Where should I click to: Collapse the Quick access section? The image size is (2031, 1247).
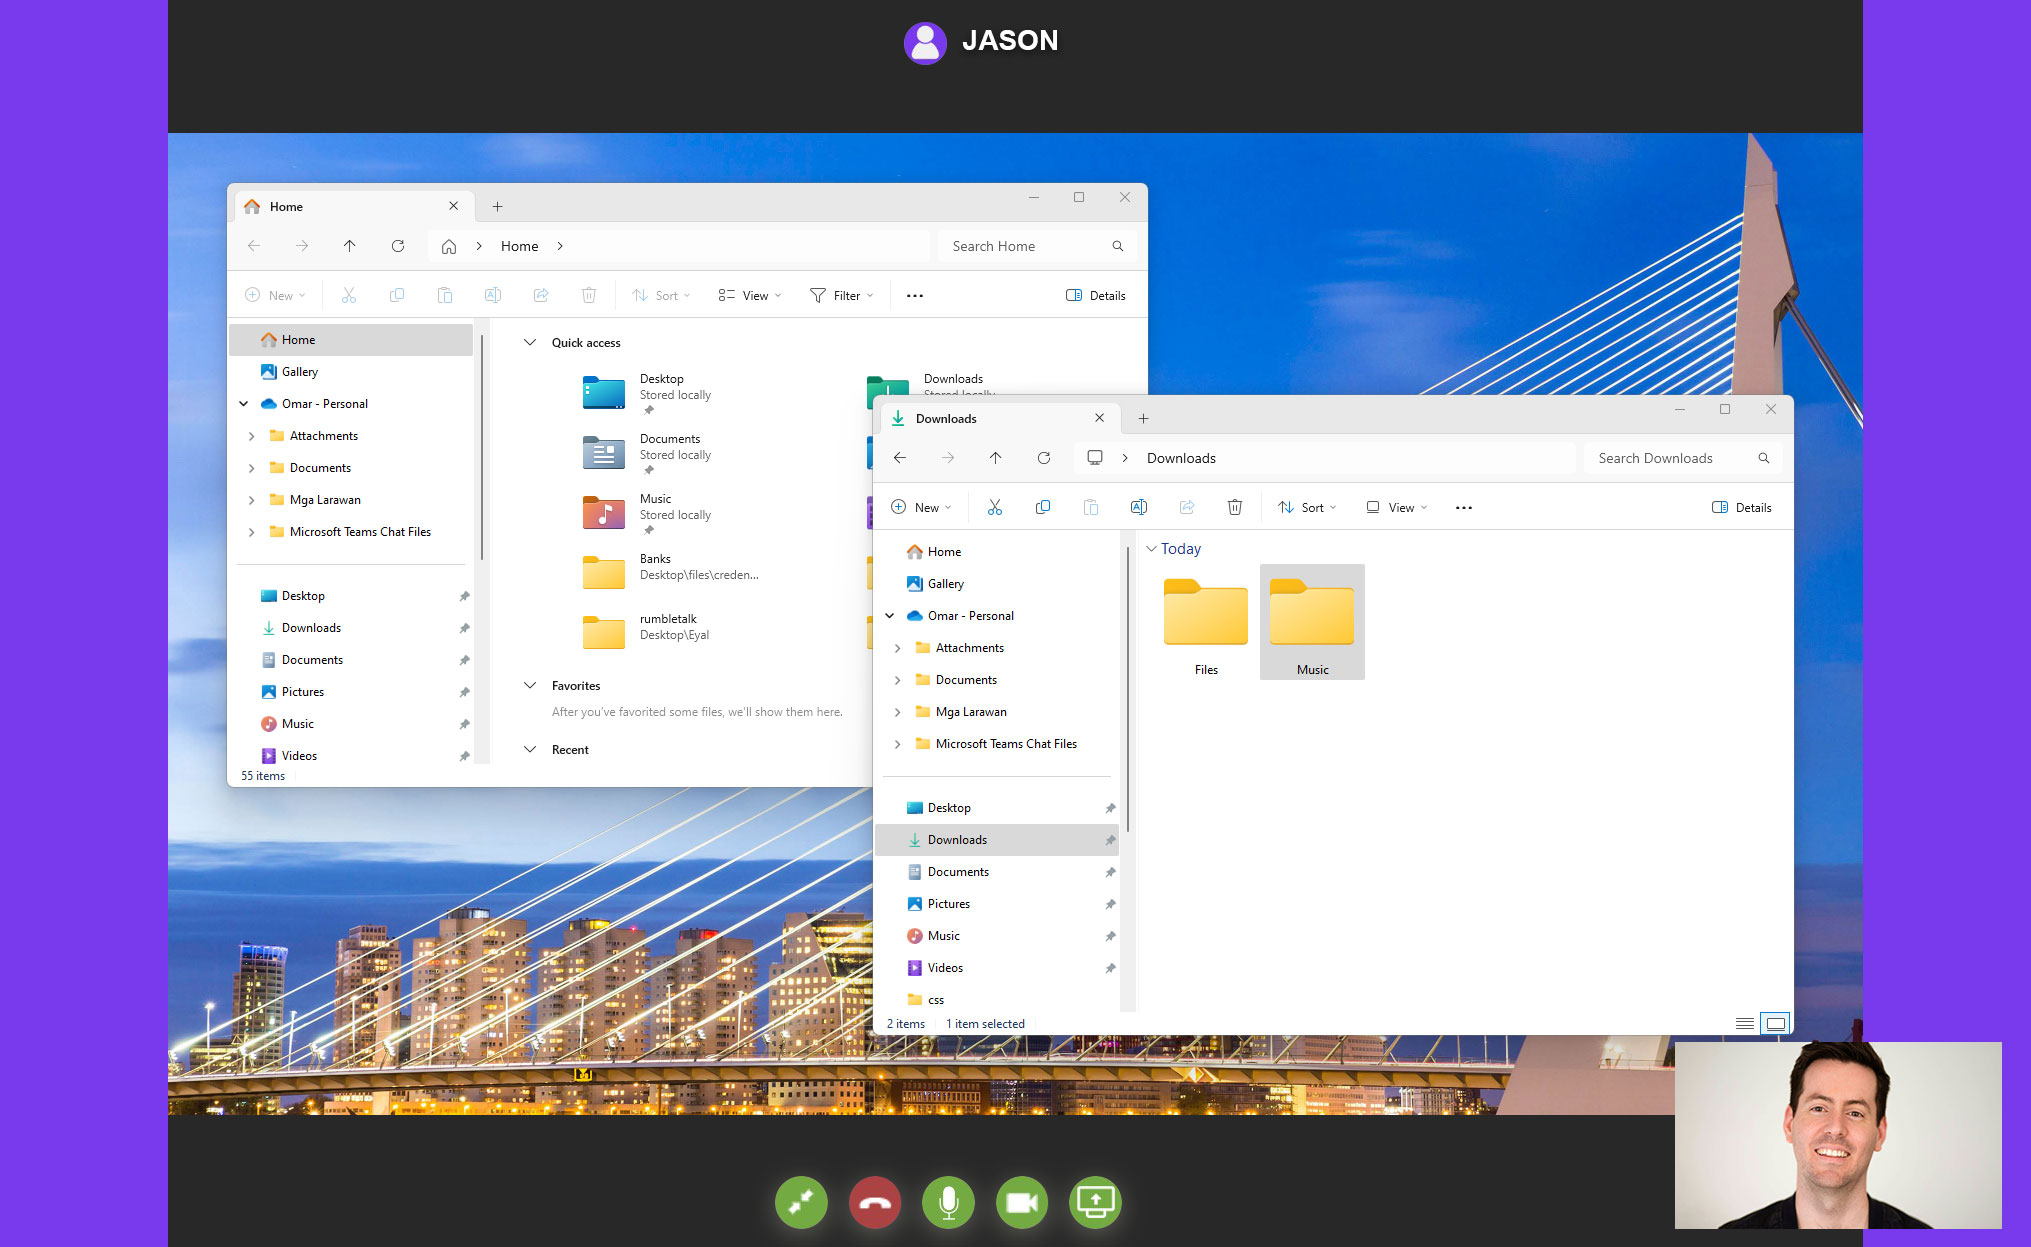pos(530,343)
